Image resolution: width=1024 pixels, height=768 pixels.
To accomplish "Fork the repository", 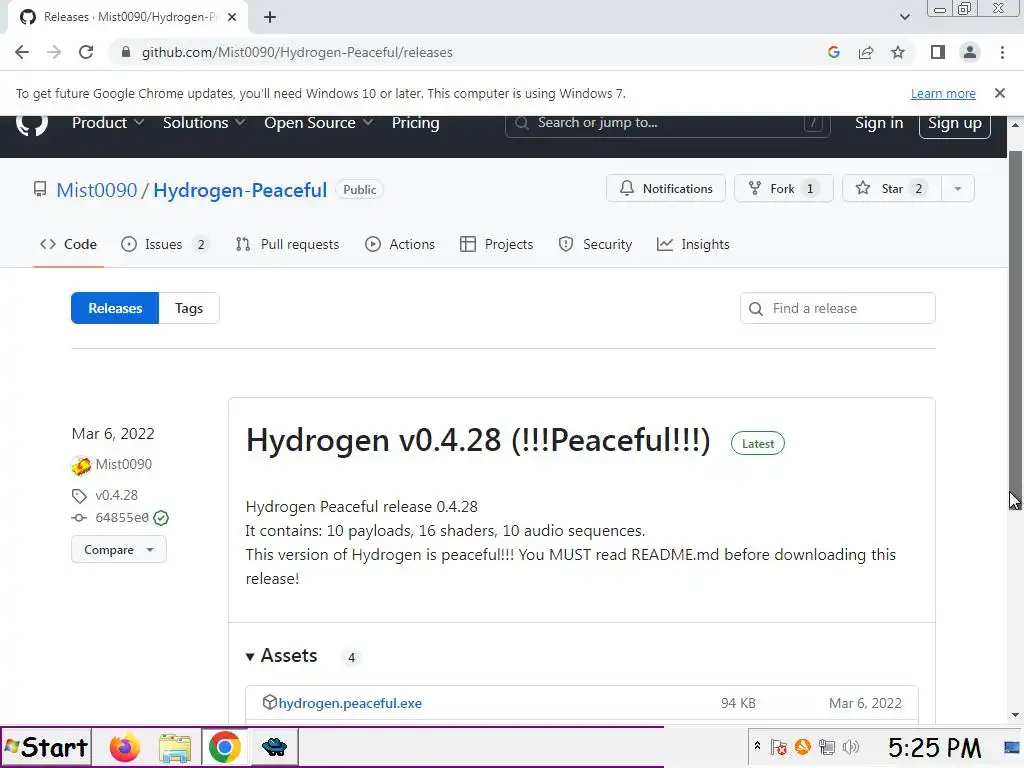I will tap(783, 189).
